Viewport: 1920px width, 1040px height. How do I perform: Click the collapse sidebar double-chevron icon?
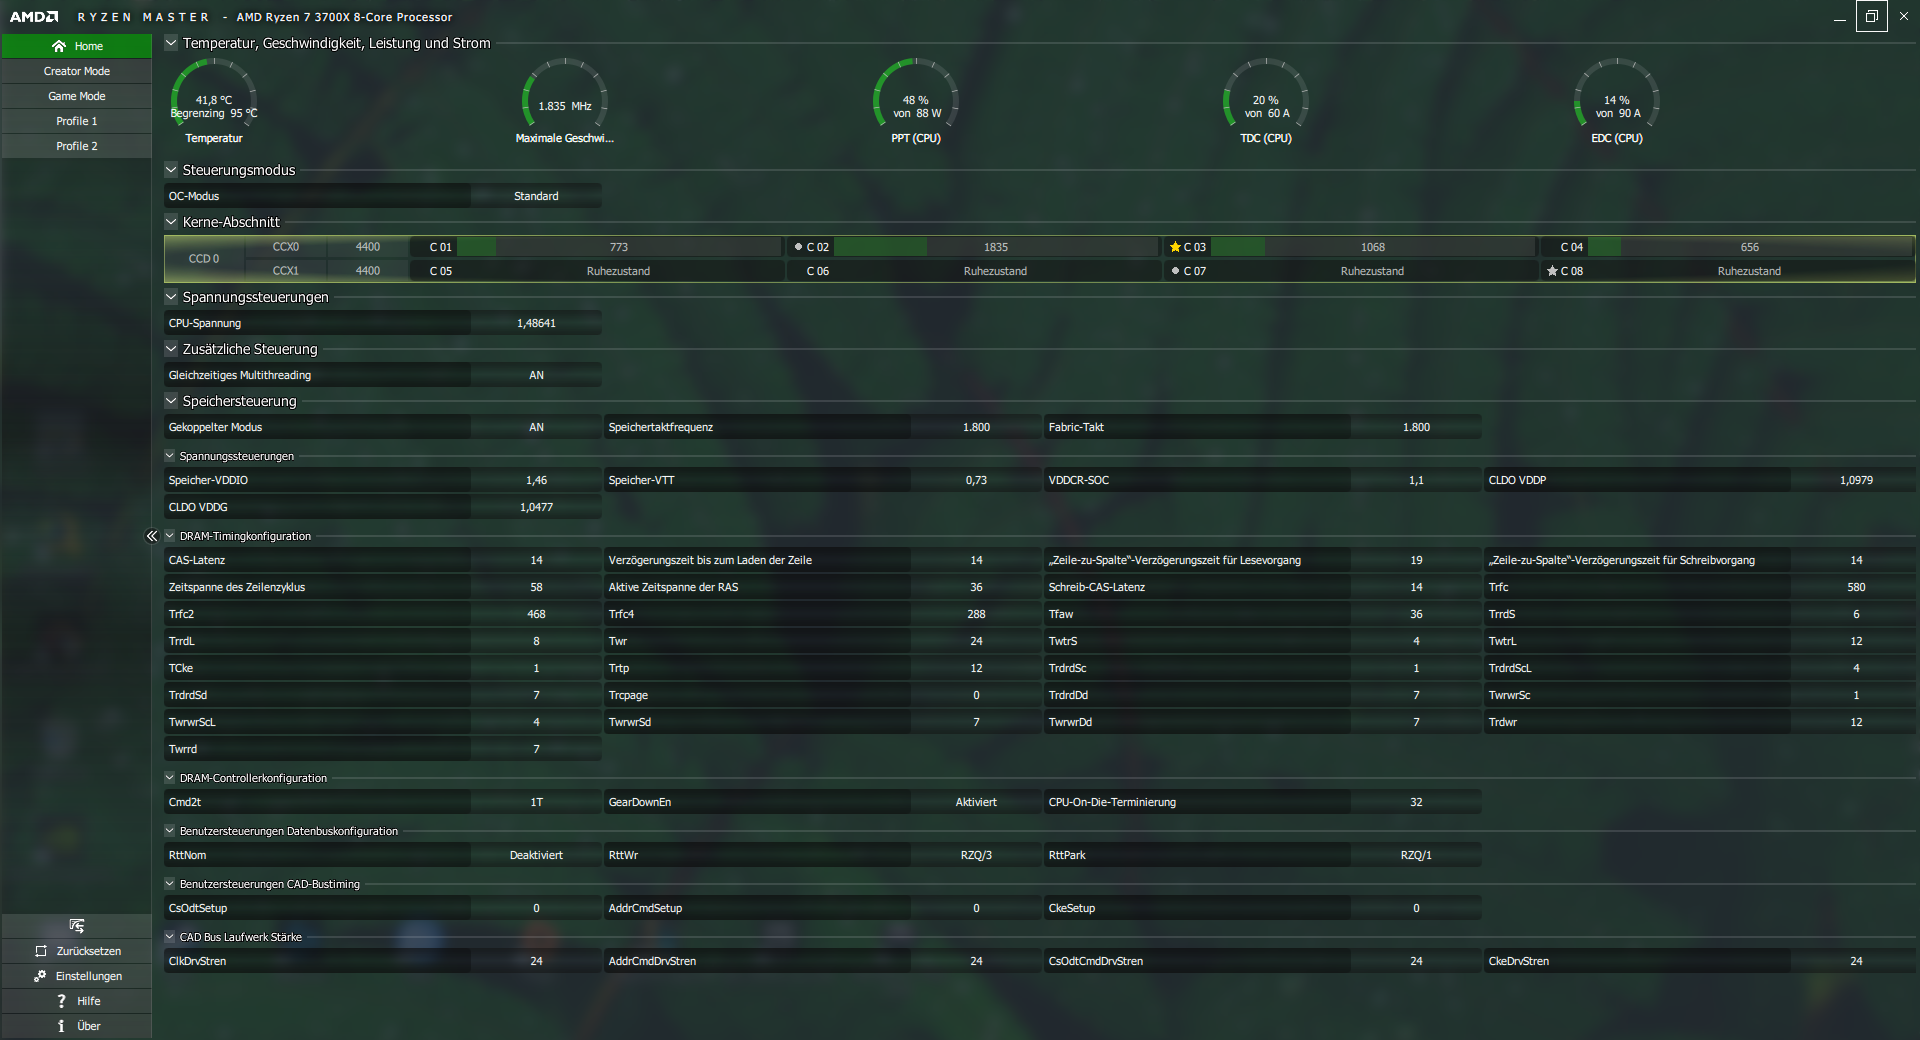152,536
